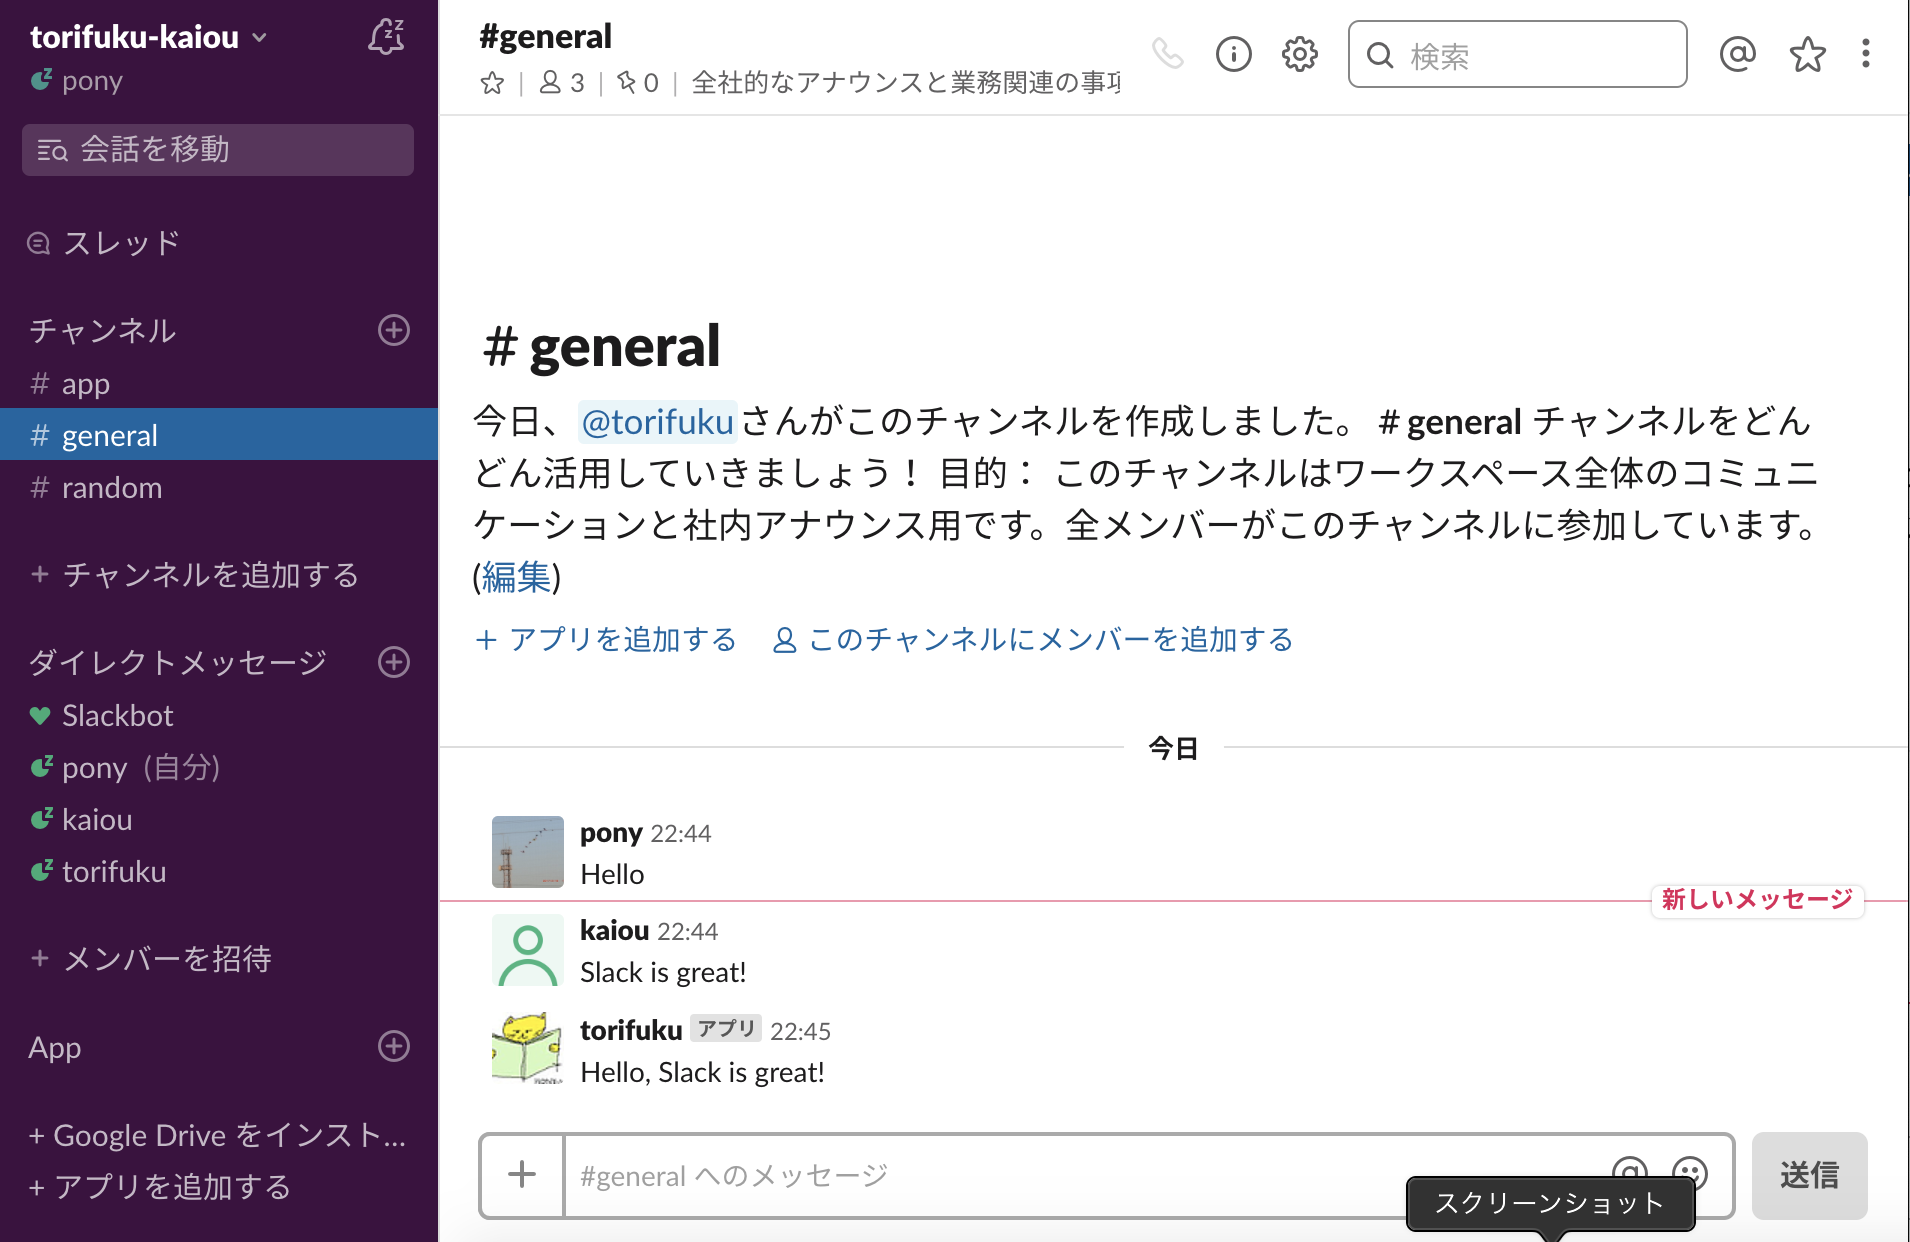Click pony status under workspace name
The width and height of the screenshot is (1910, 1242).
pos(77,81)
